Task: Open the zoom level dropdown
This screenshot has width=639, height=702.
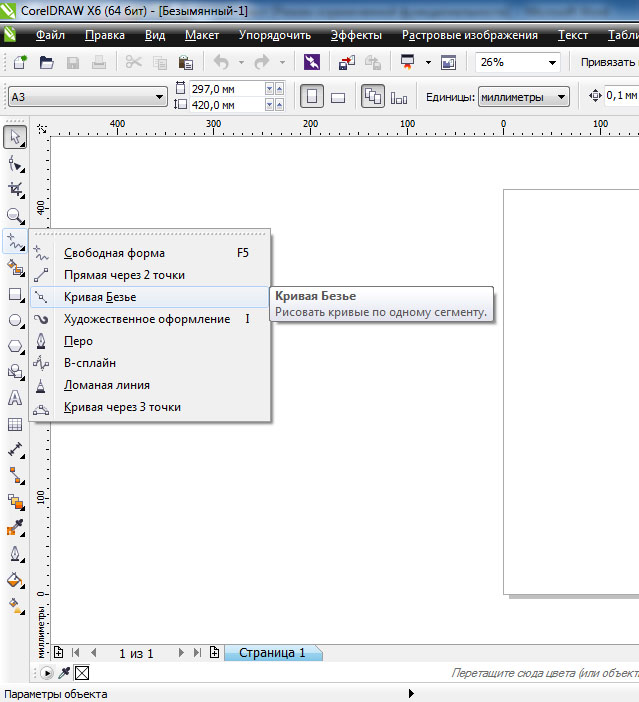Action: point(552,63)
